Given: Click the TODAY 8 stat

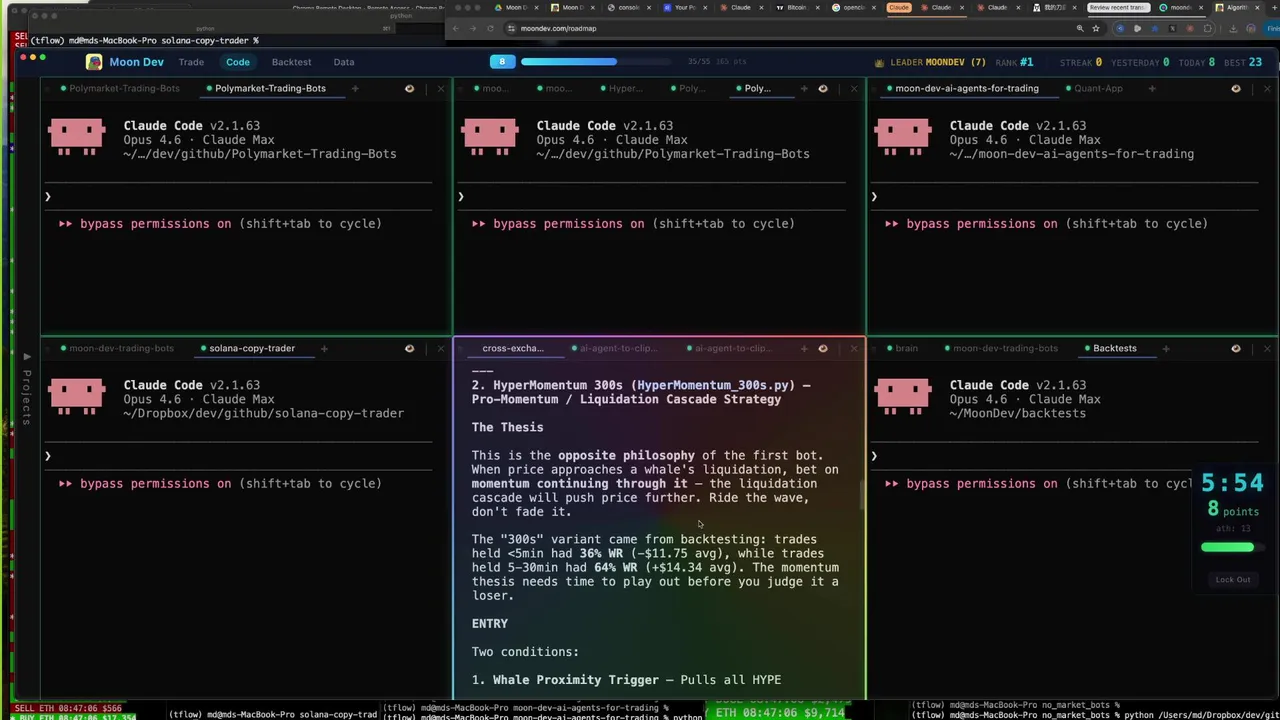Looking at the screenshot, I should click(x=1197, y=62).
